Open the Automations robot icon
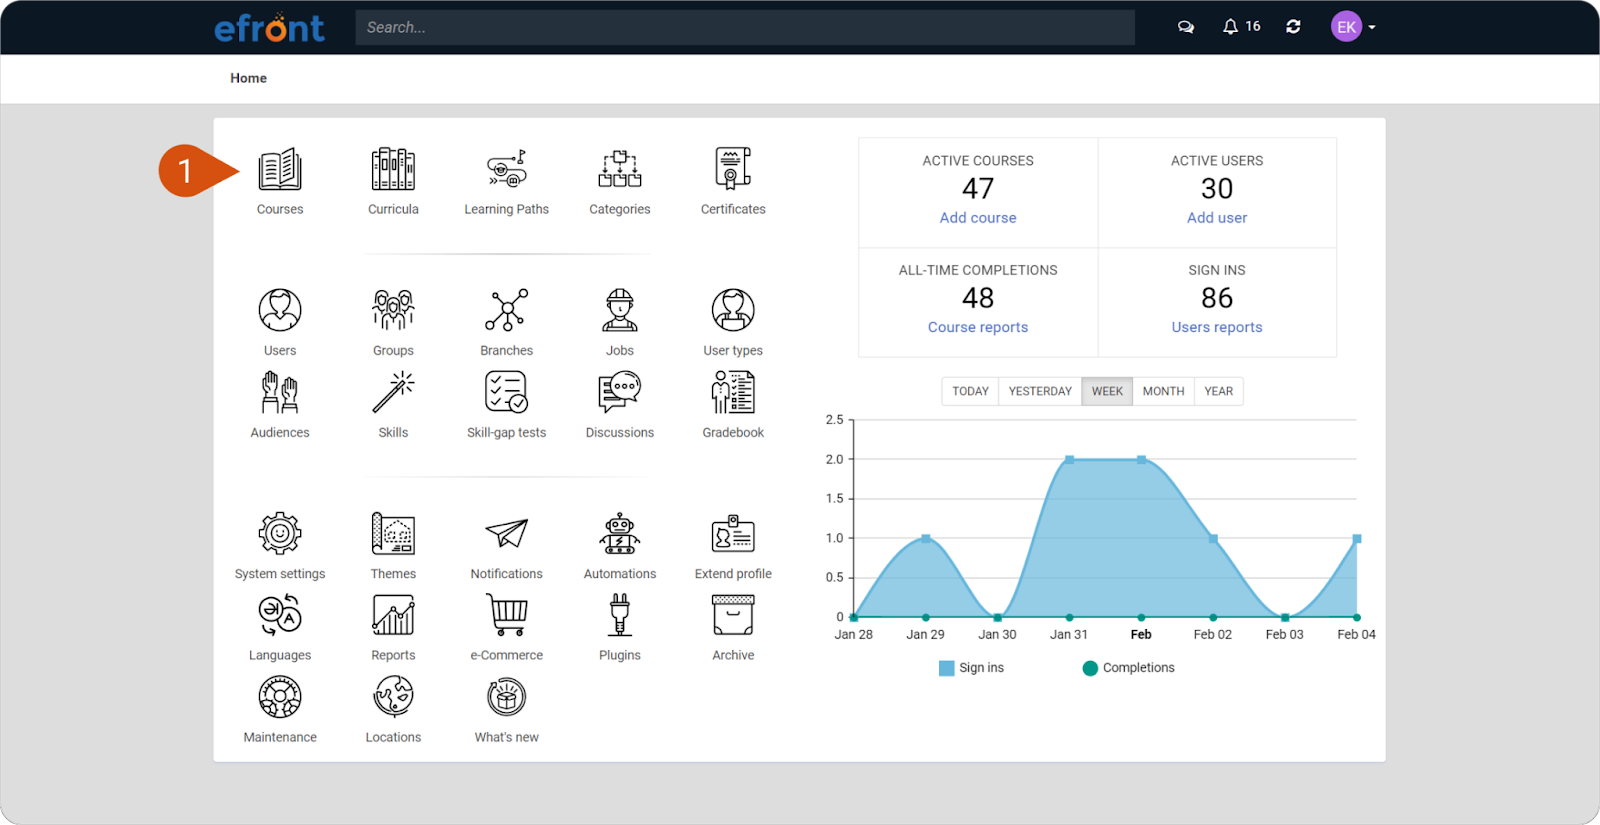1600x825 pixels. coord(620,534)
